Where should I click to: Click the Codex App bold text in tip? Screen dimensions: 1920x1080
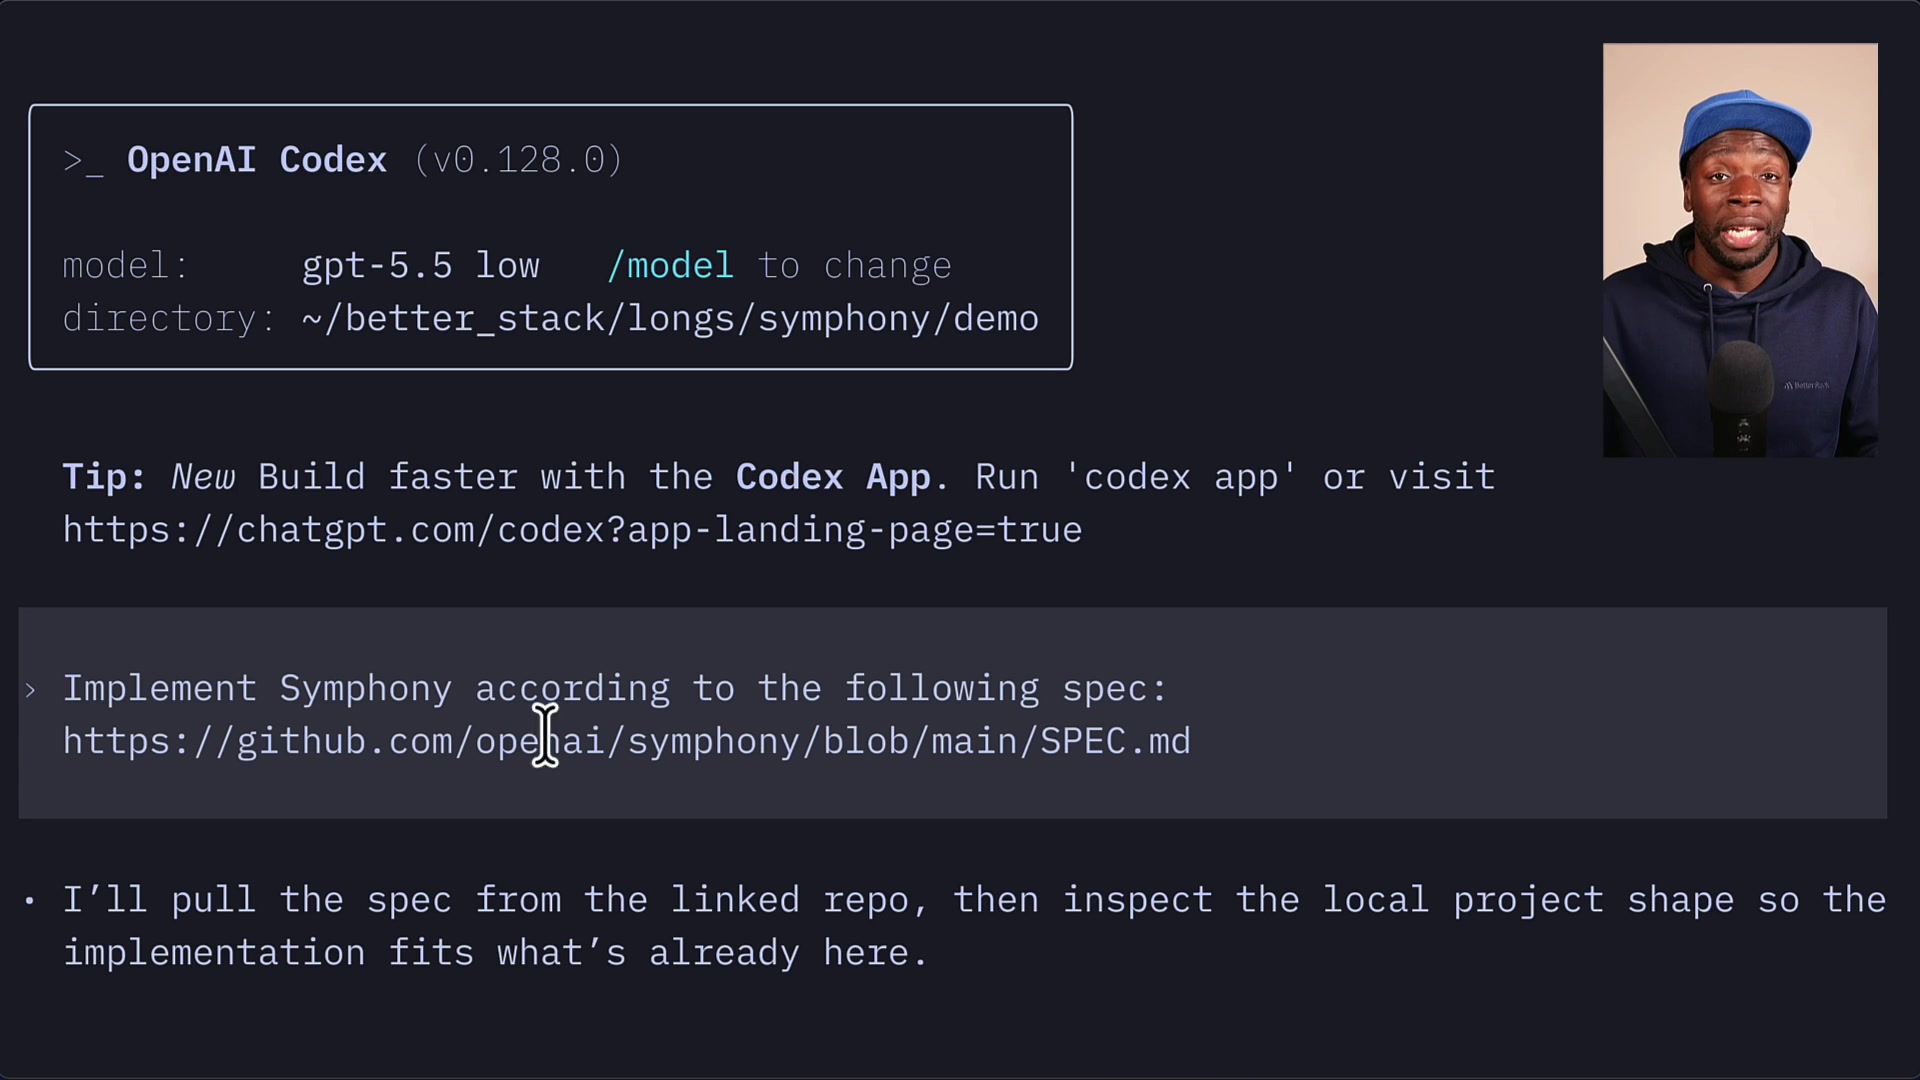(833, 477)
